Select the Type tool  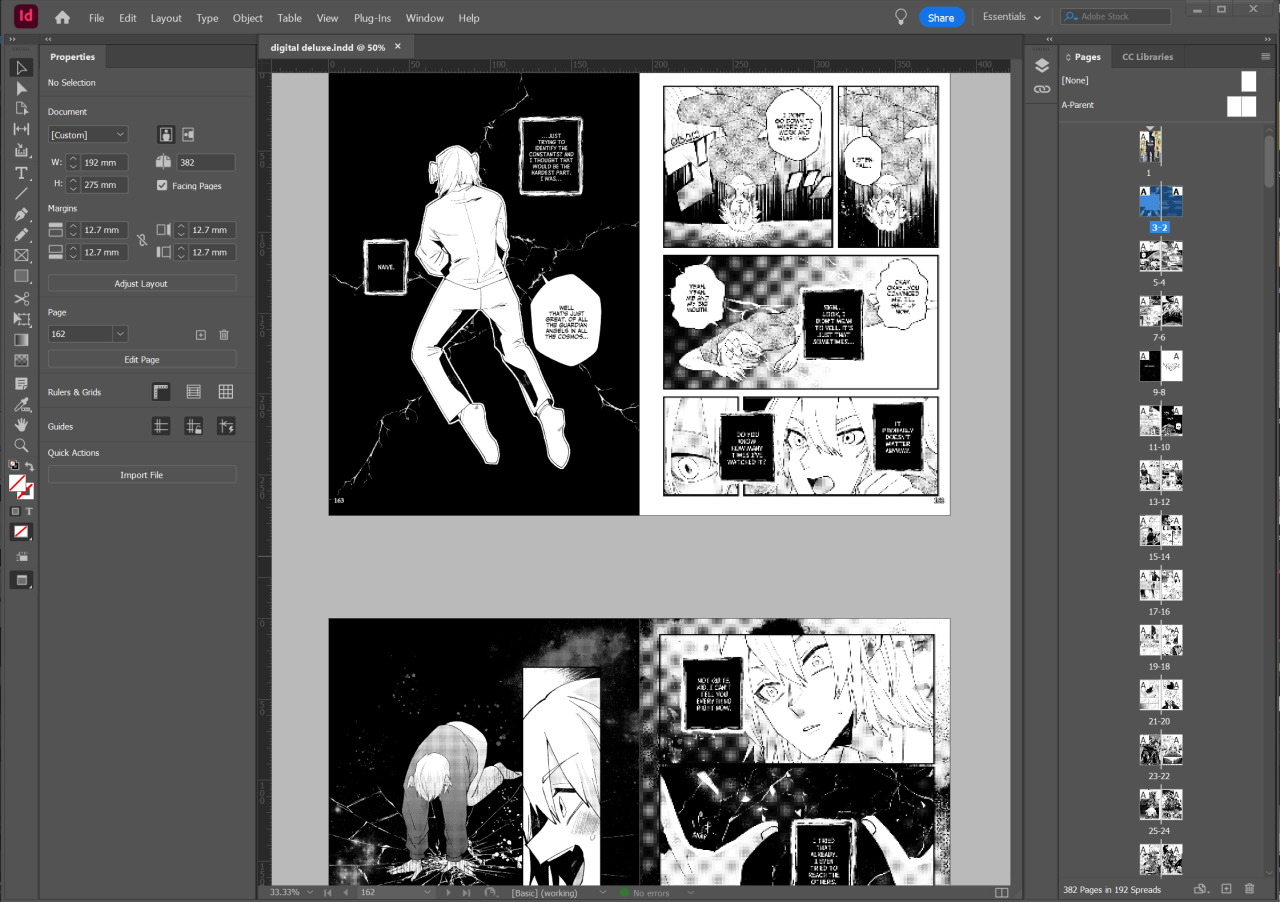(22, 172)
